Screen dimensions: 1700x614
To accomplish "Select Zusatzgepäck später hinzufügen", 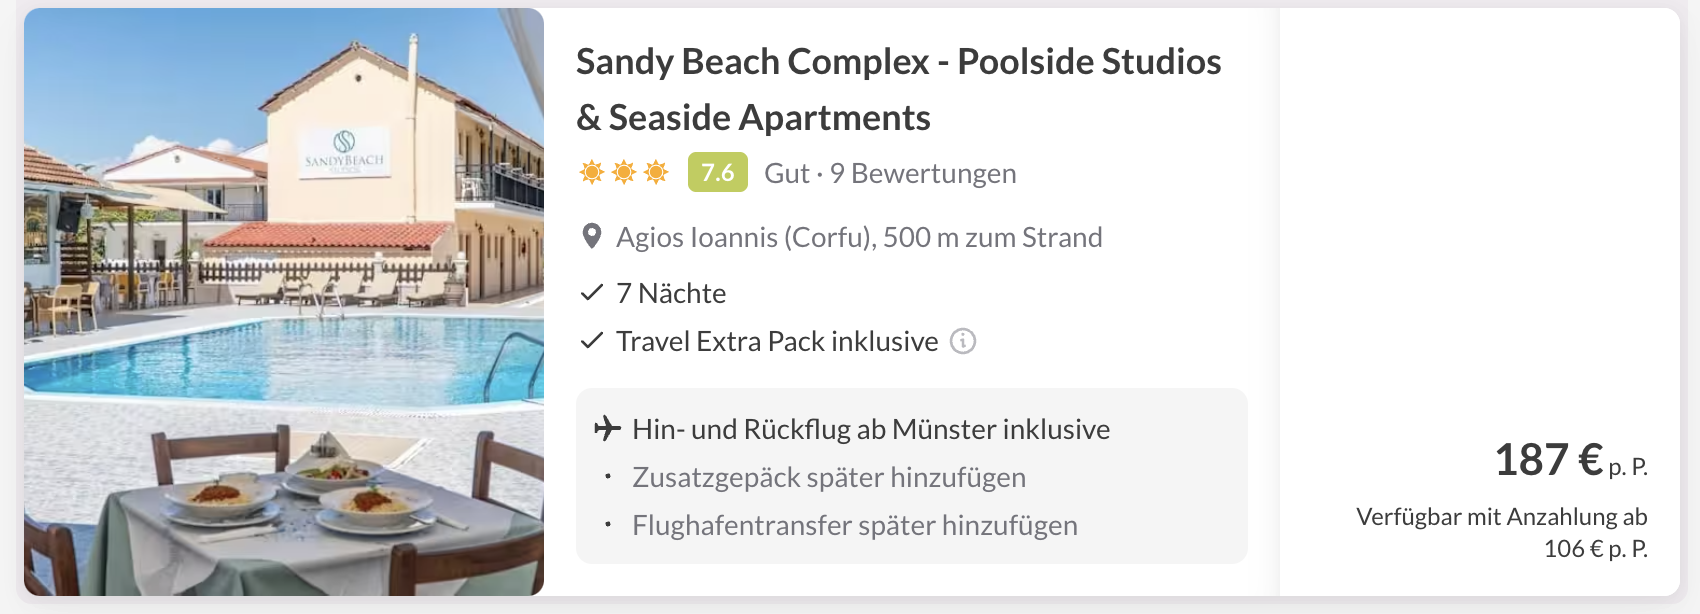I will (x=829, y=477).
